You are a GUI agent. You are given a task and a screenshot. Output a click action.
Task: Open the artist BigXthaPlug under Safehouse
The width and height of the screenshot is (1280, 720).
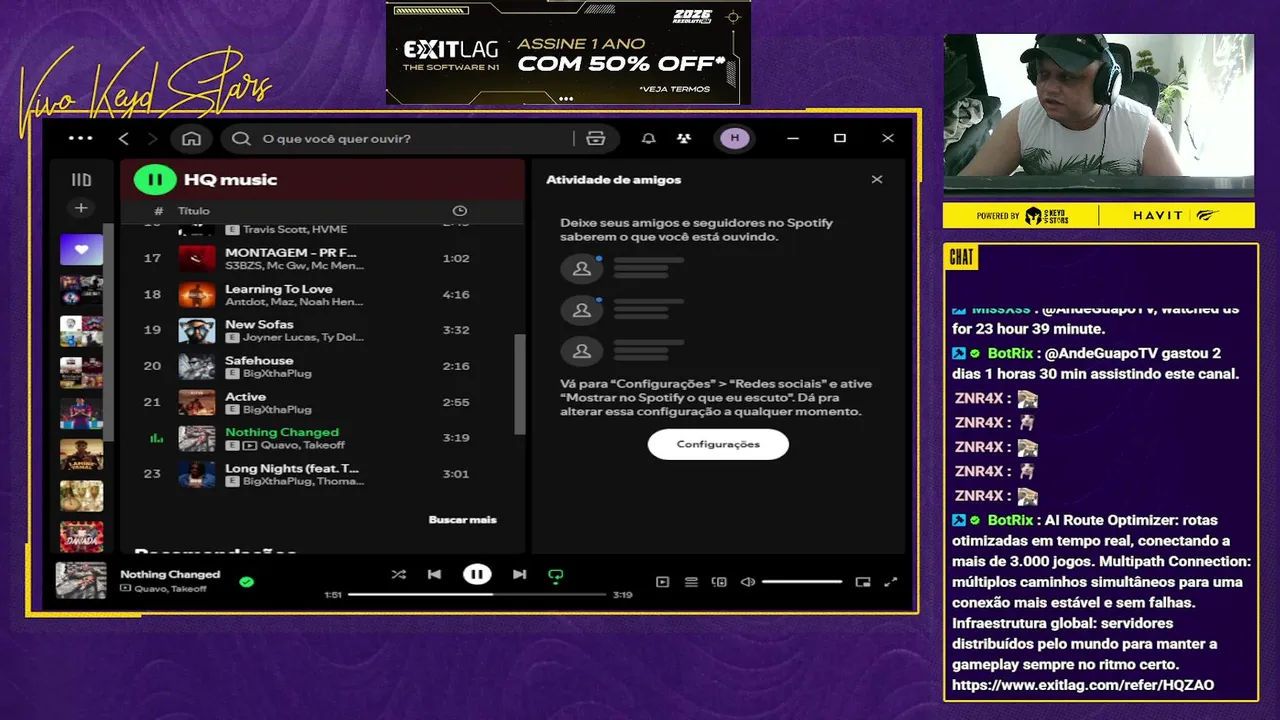point(277,373)
